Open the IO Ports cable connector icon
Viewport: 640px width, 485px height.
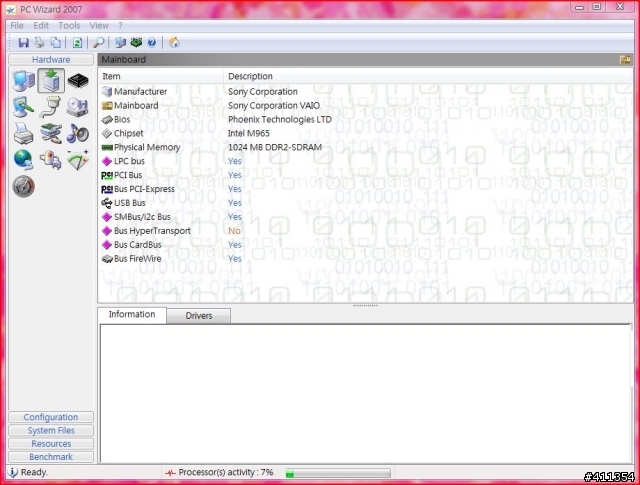(x=51, y=107)
